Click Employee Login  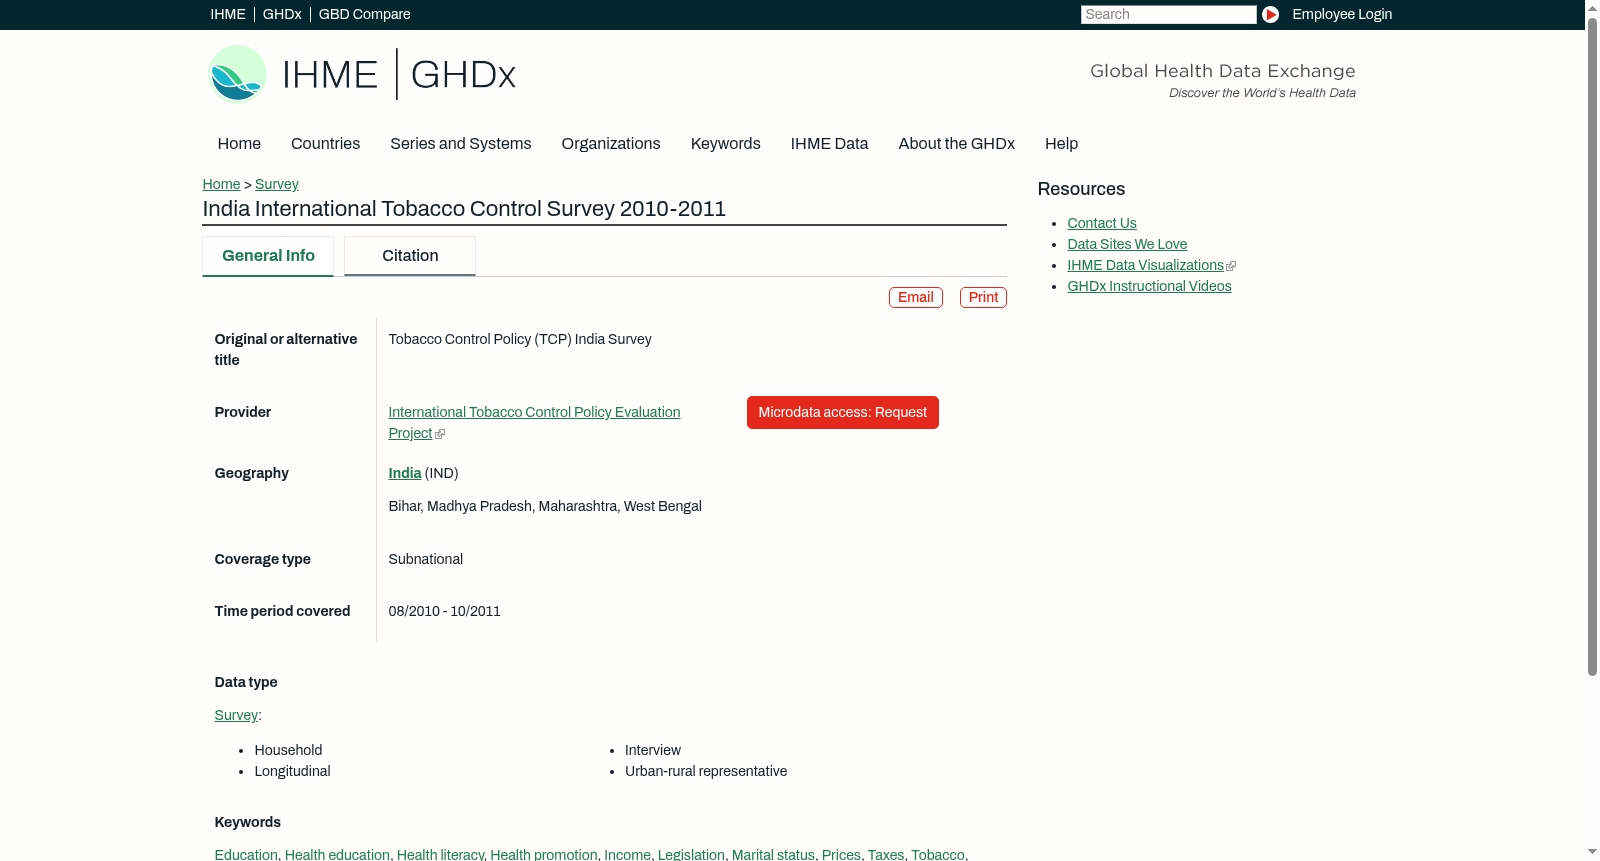(1342, 14)
